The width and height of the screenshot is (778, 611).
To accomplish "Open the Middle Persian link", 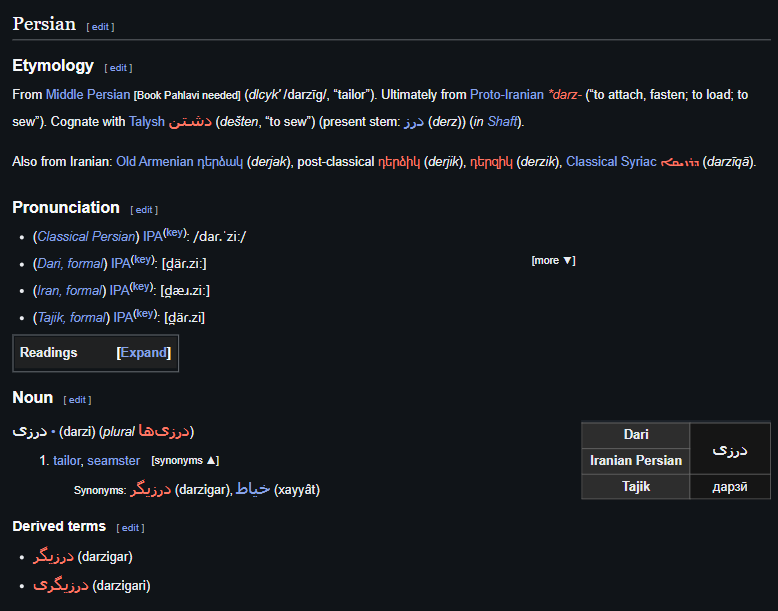I will click(x=88, y=94).
